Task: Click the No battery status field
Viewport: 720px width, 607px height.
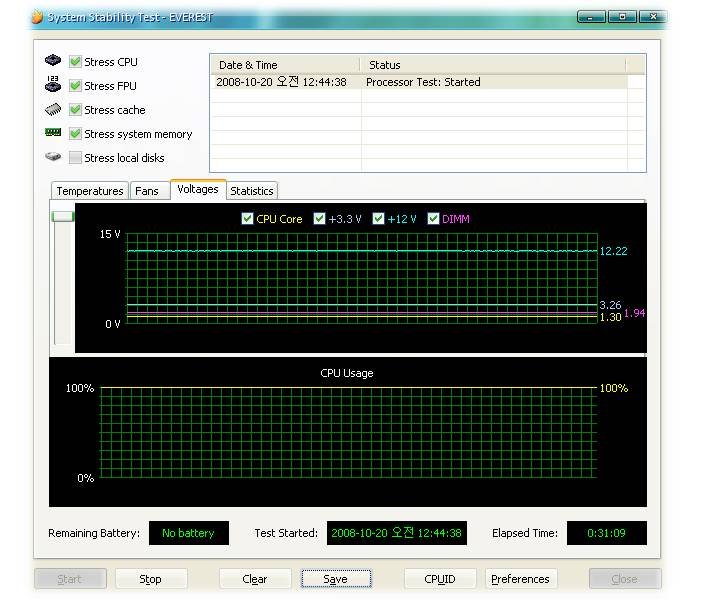Action: [189, 533]
